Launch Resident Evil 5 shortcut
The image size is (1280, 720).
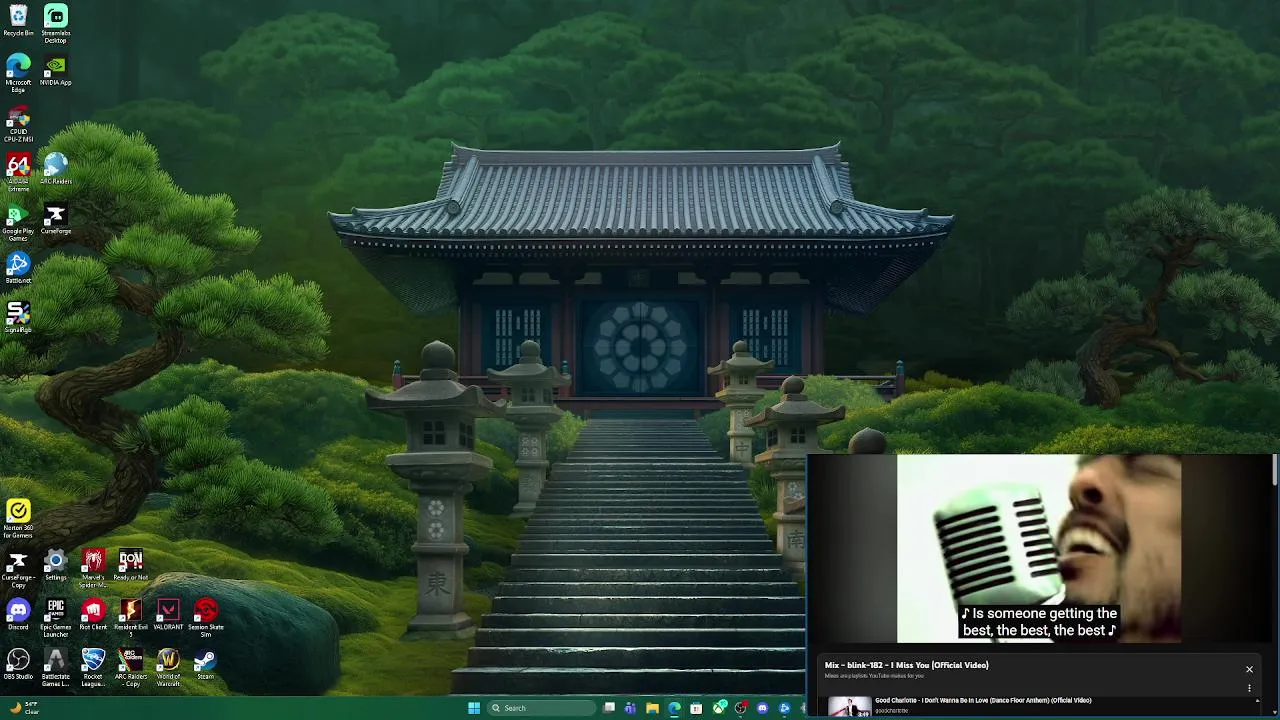coord(131,619)
